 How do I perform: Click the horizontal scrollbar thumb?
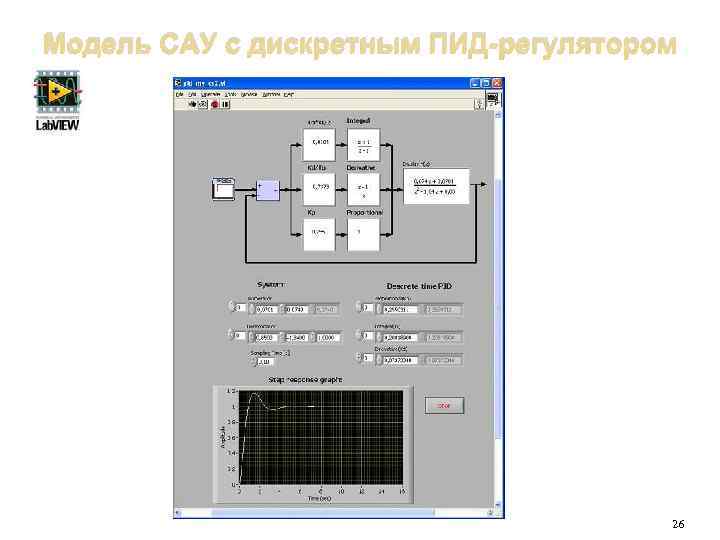(x=322, y=512)
